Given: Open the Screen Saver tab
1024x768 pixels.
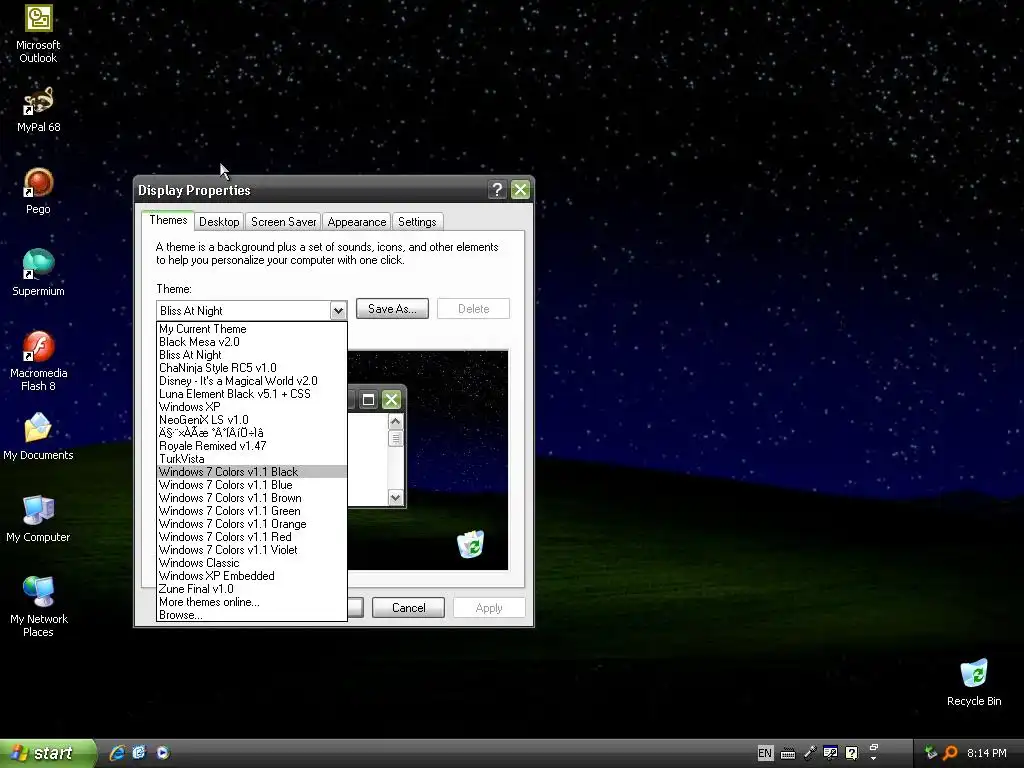Looking at the screenshot, I should tap(283, 222).
